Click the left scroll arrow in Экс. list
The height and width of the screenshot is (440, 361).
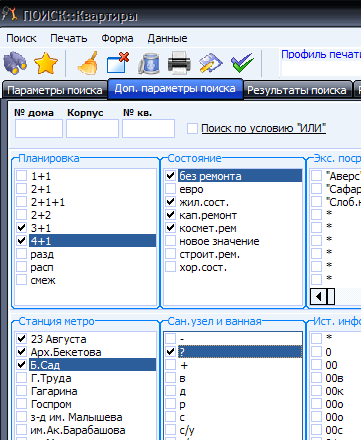[x=319, y=296]
